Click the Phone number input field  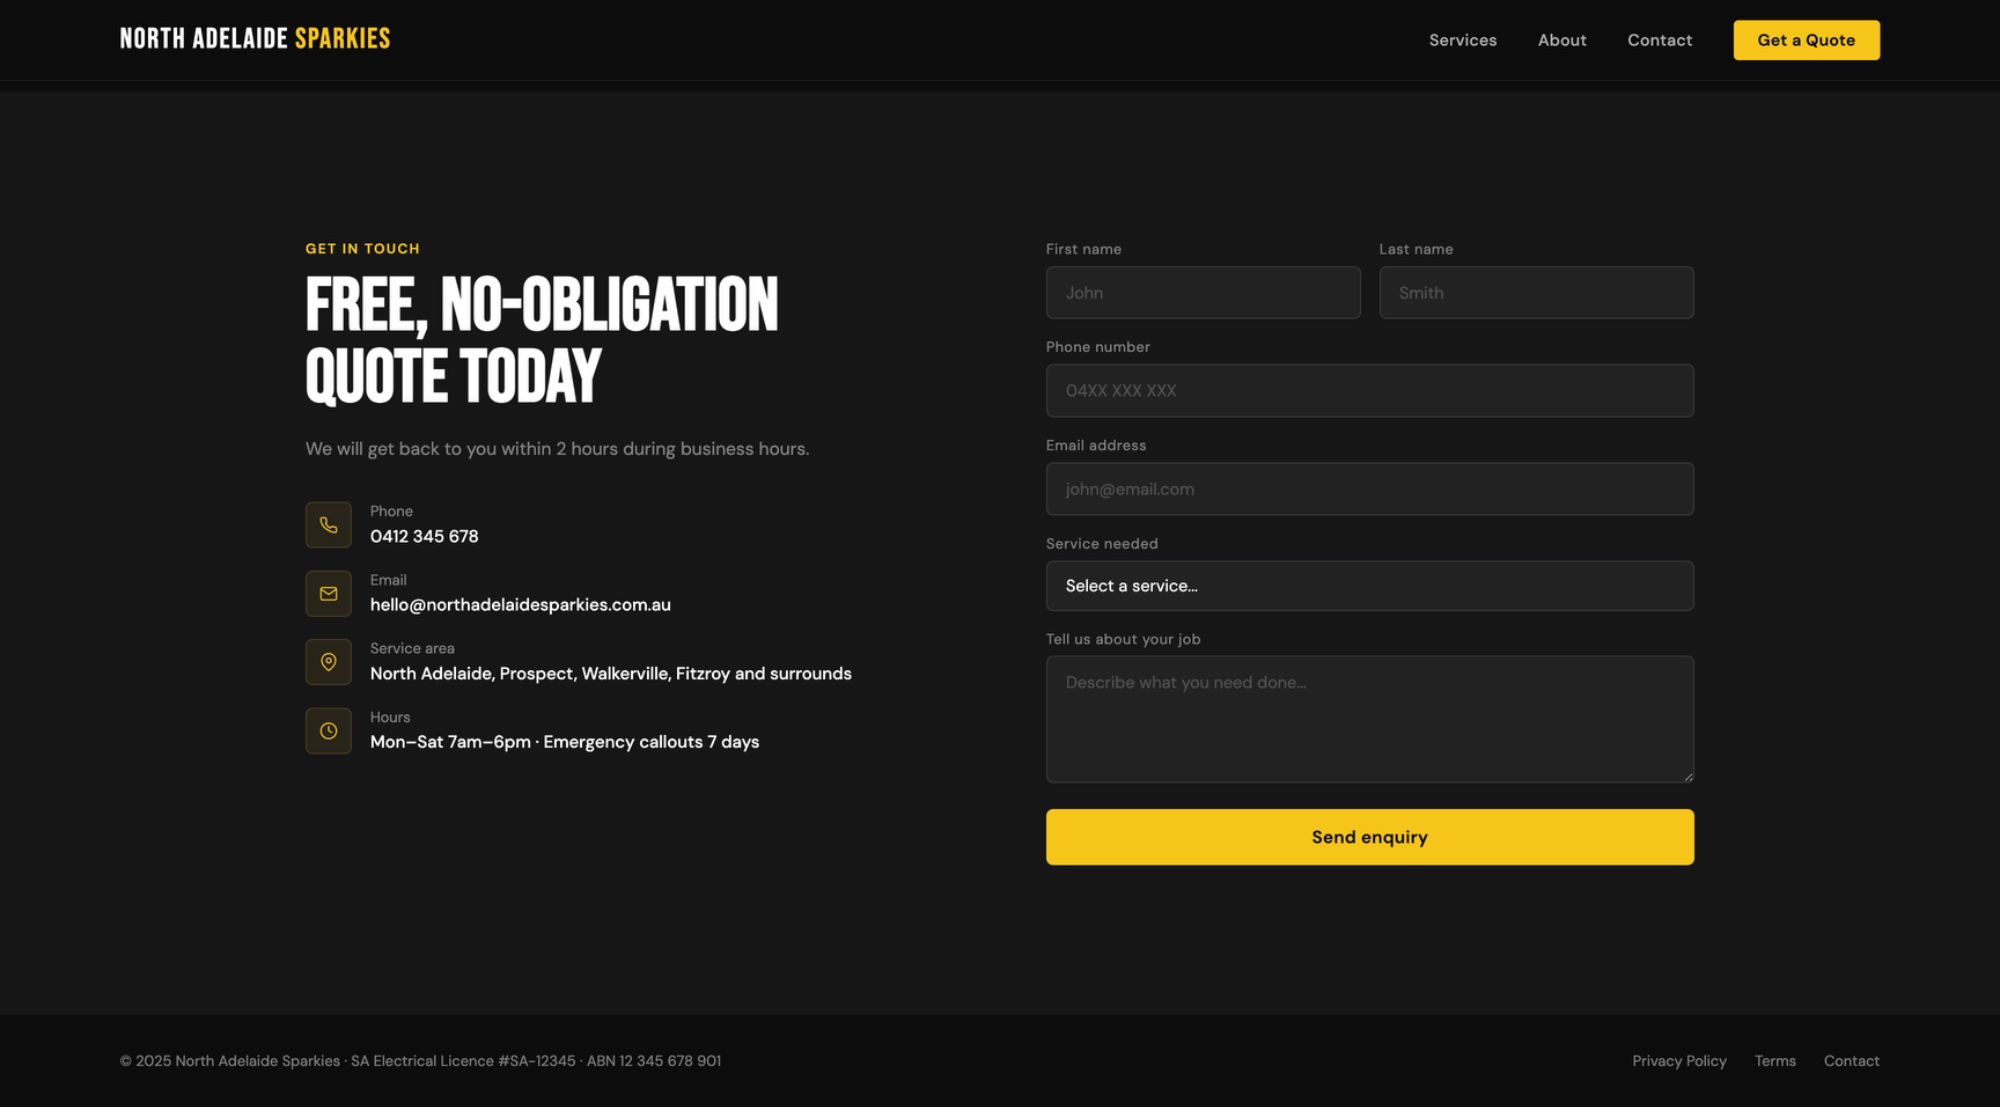click(x=1369, y=391)
